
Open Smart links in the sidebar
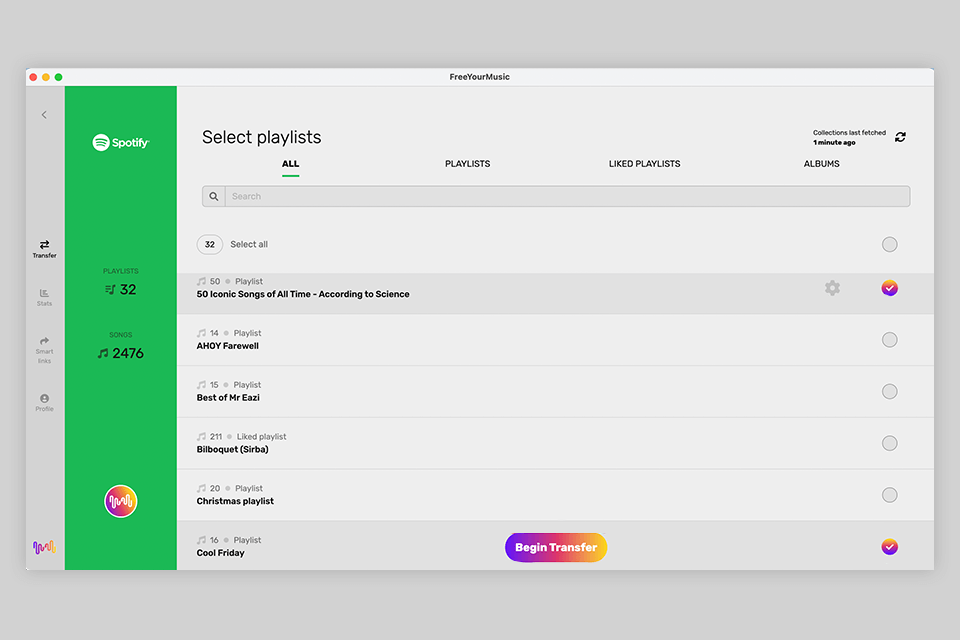pos(44,350)
